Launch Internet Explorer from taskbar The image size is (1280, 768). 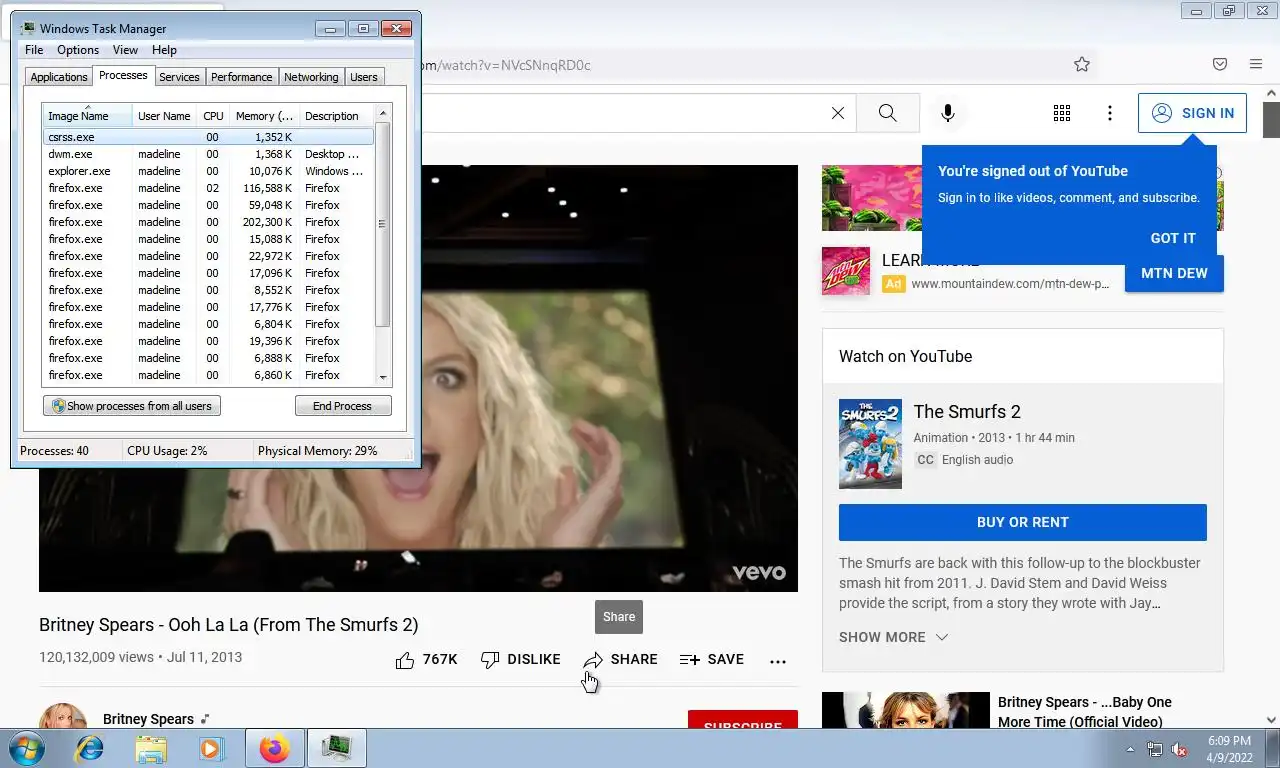[90, 748]
